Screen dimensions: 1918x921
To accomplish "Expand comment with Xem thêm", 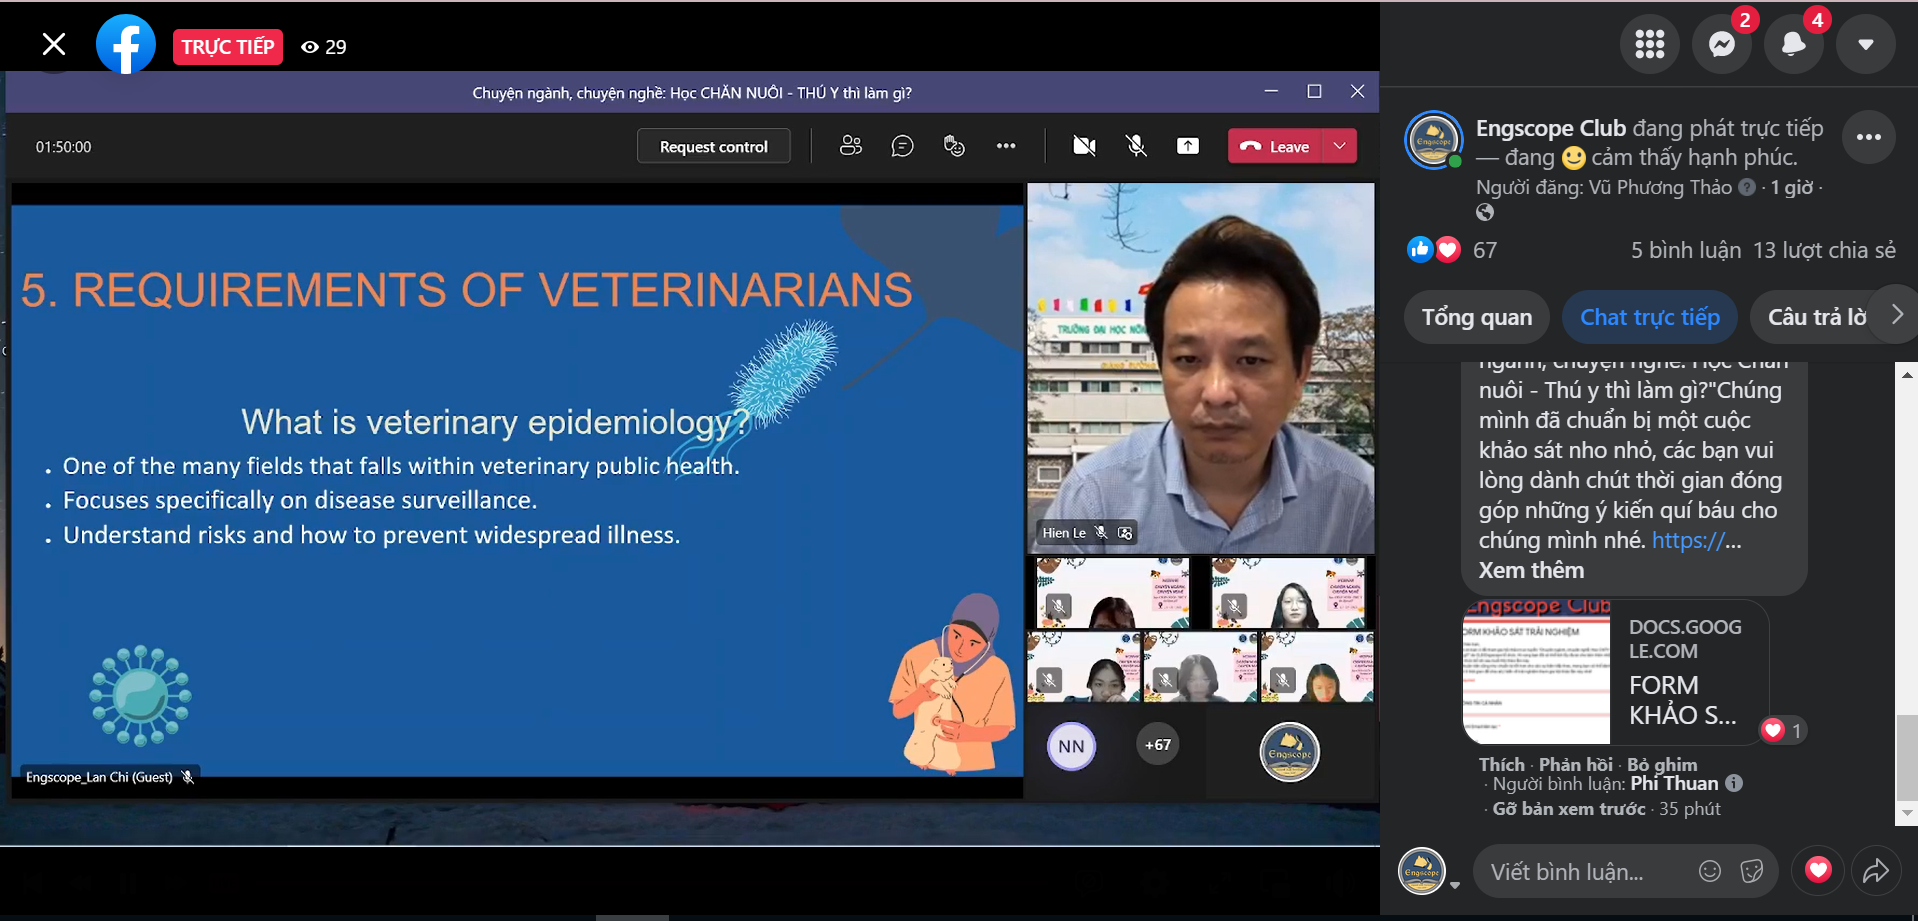I will point(1531,570).
